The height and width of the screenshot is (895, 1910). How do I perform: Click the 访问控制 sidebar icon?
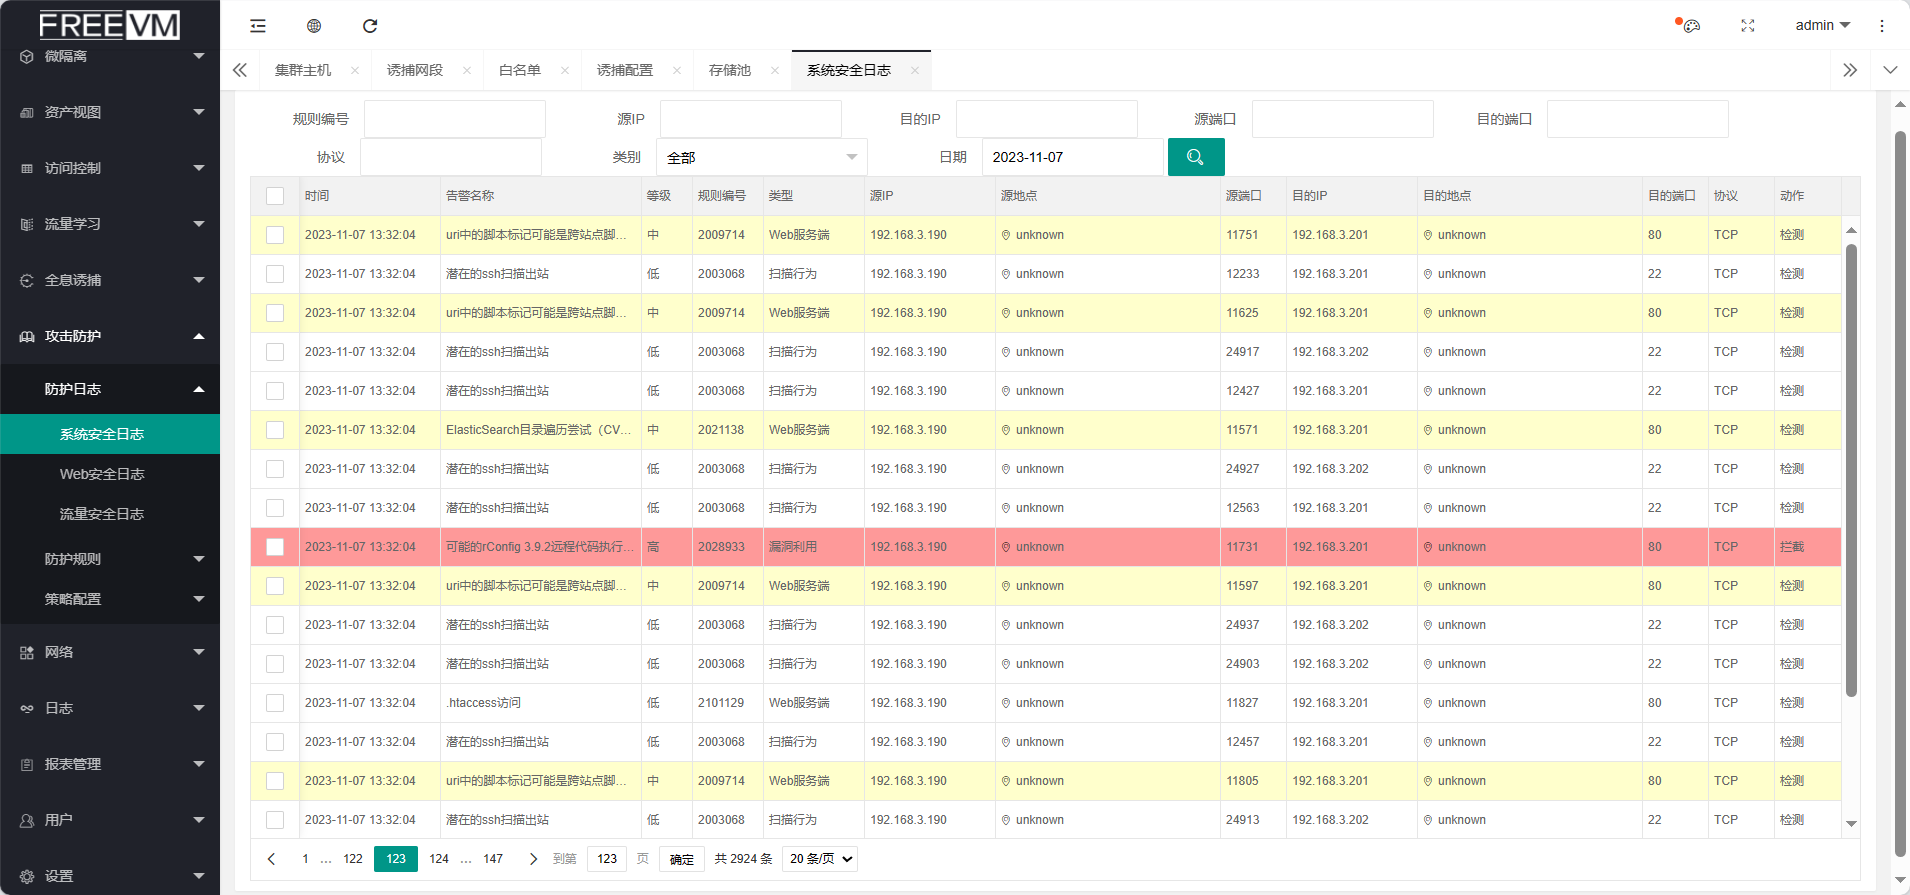[x=27, y=168]
